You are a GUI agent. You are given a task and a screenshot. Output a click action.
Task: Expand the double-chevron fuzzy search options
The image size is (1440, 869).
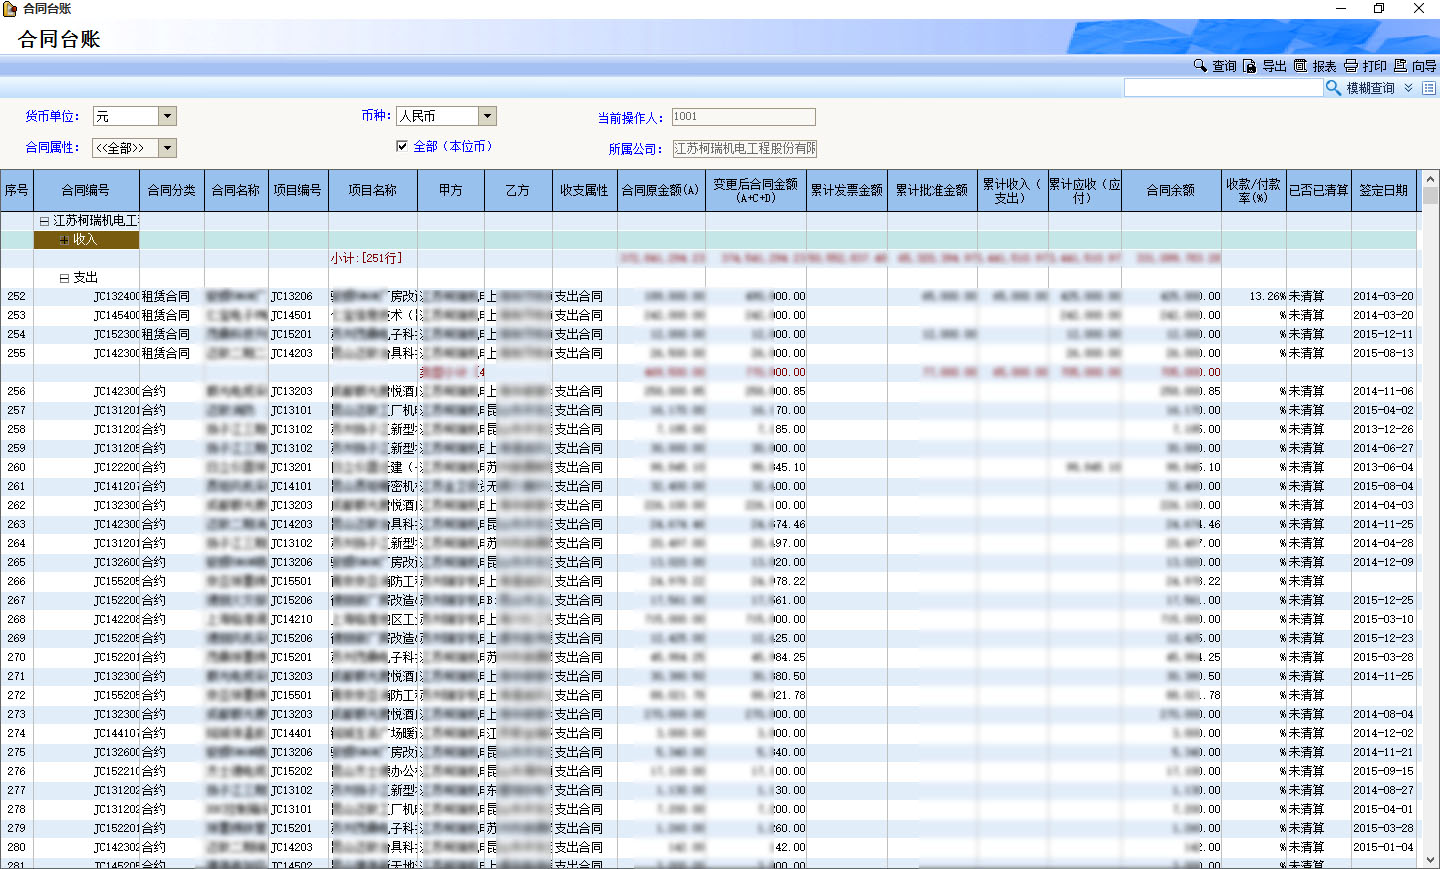[x=1408, y=88]
